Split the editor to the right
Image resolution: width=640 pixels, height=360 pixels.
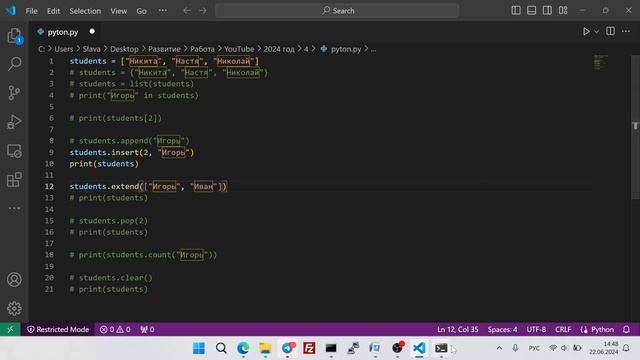tap(610, 31)
